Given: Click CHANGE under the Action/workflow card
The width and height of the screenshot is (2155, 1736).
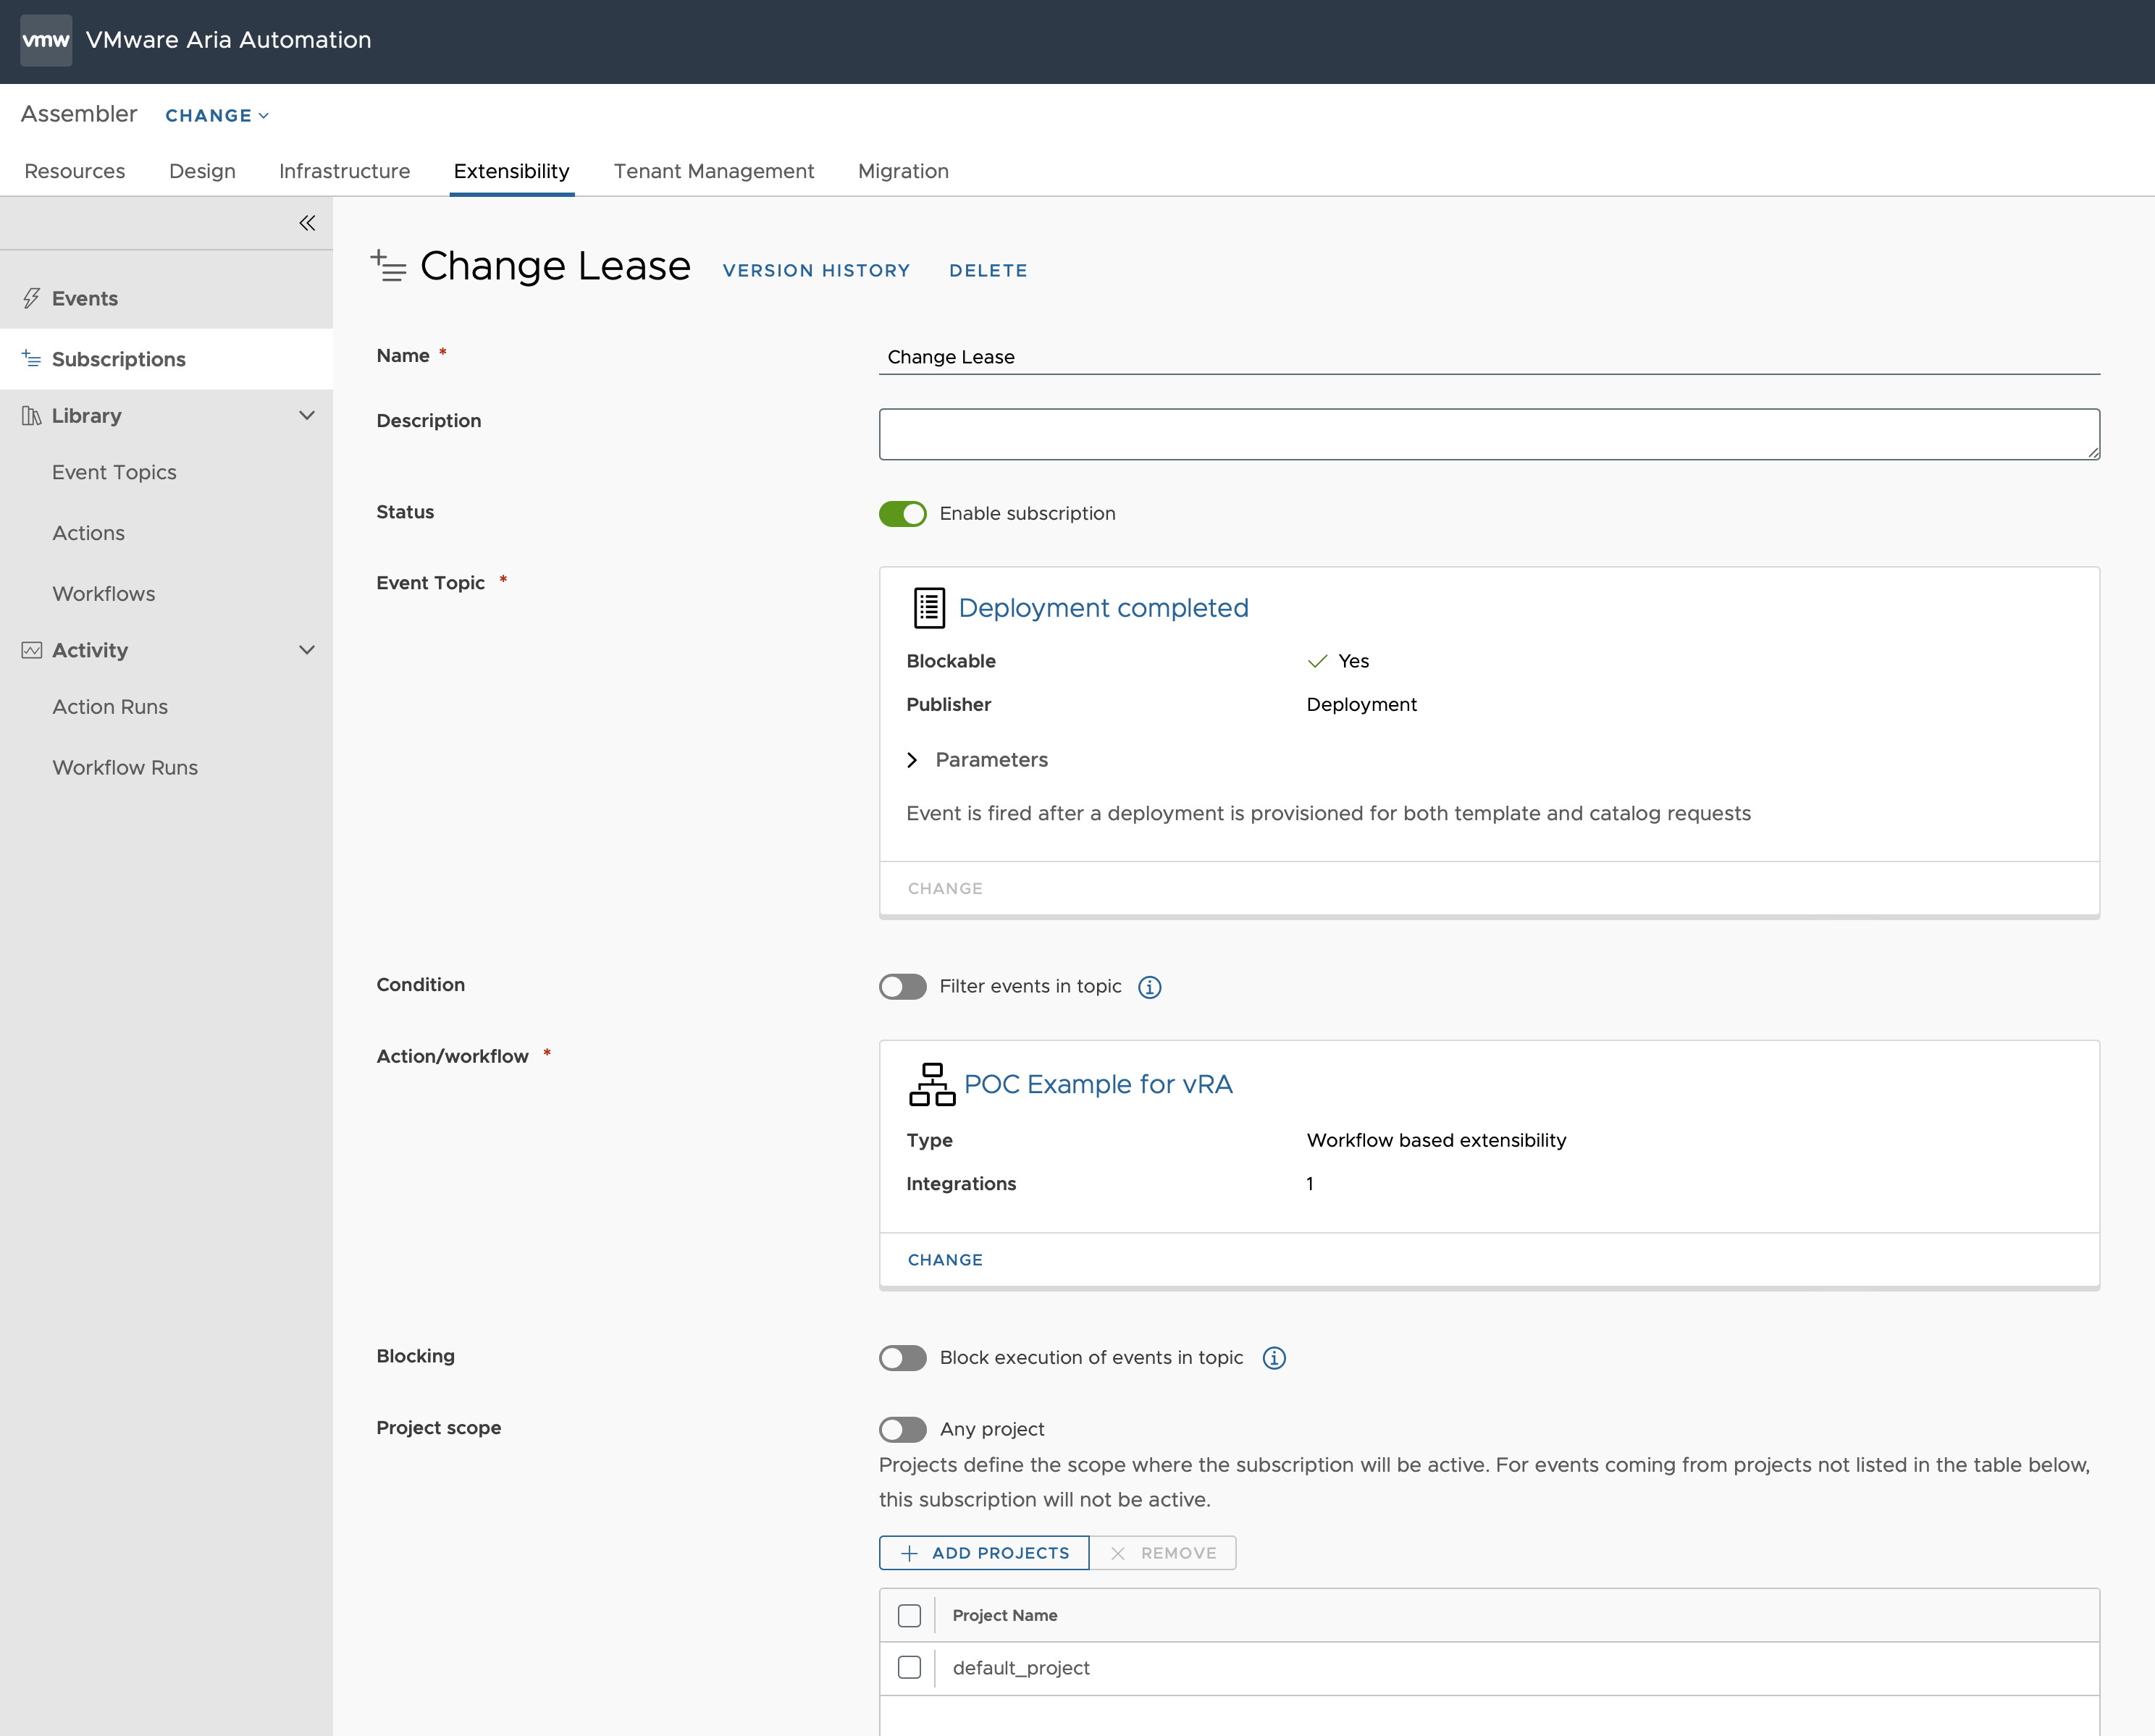Looking at the screenshot, I should click(x=945, y=1260).
